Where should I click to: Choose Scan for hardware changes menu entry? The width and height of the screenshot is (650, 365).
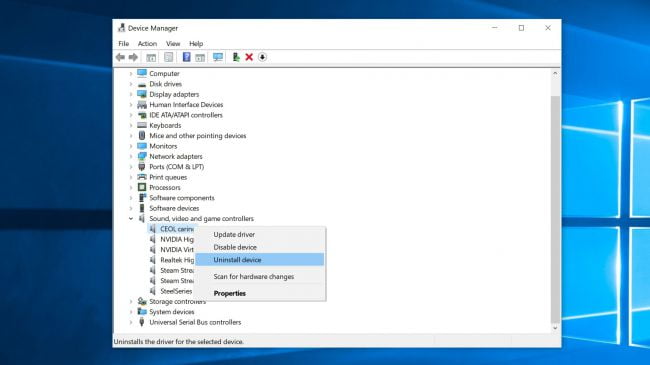[260, 277]
